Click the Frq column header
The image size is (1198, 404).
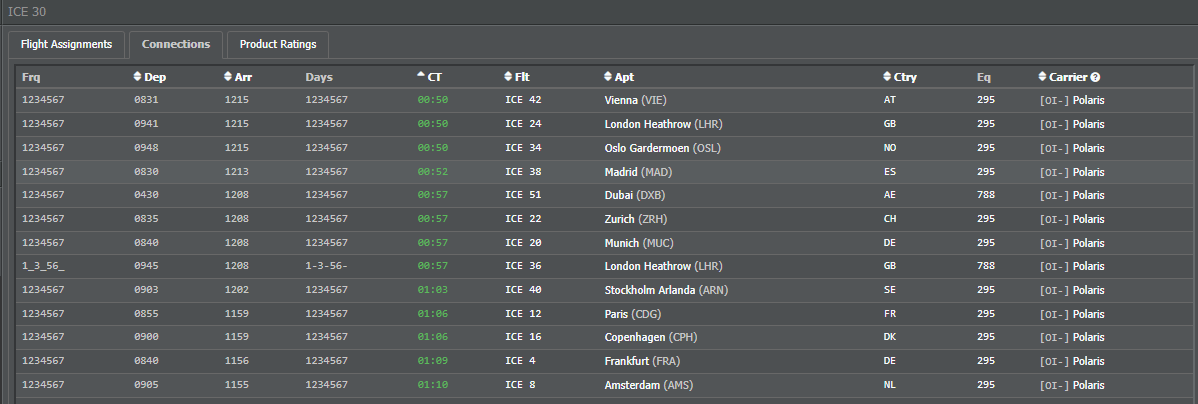[31, 77]
